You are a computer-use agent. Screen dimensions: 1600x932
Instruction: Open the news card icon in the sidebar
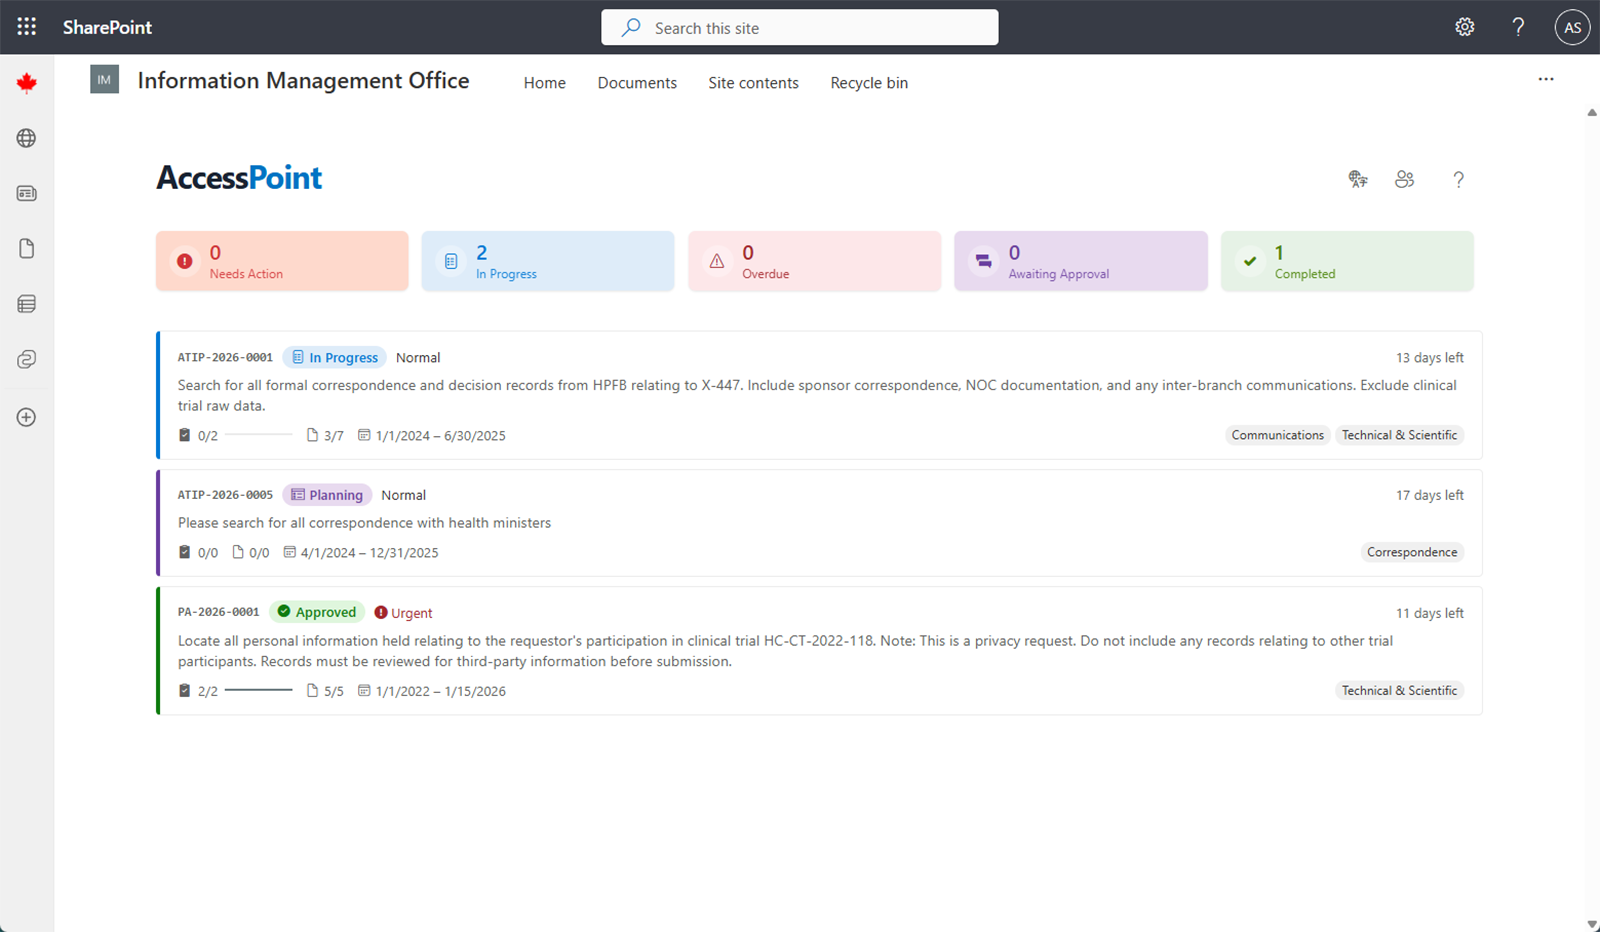(26, 193)
